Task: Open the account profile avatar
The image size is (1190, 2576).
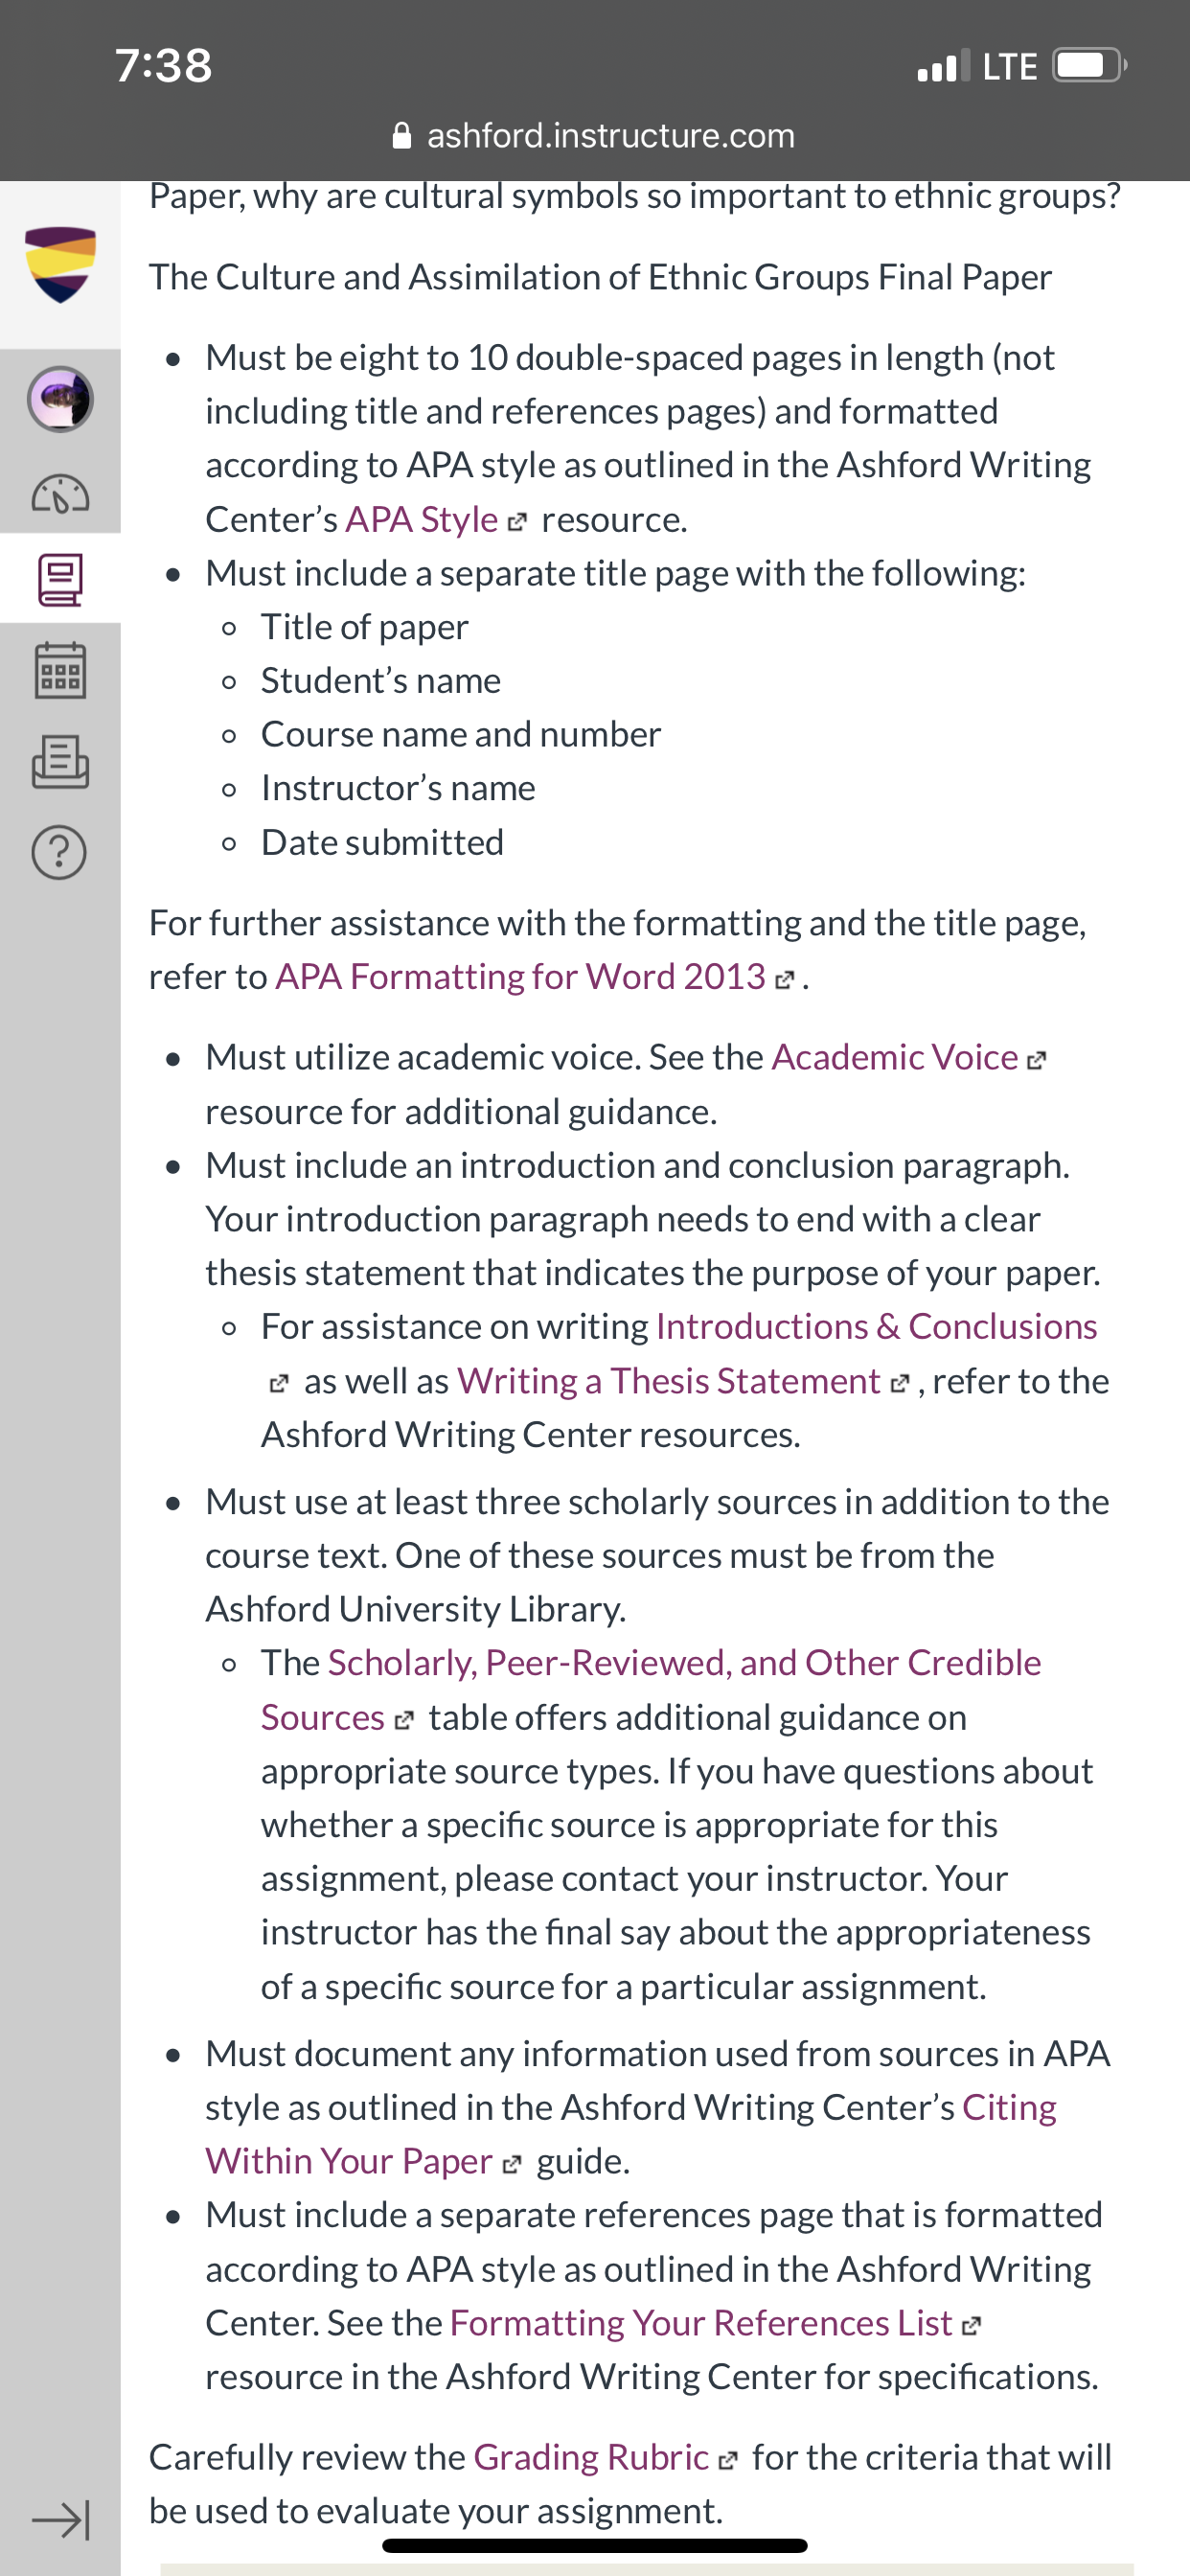Action: tap(60, 399)
